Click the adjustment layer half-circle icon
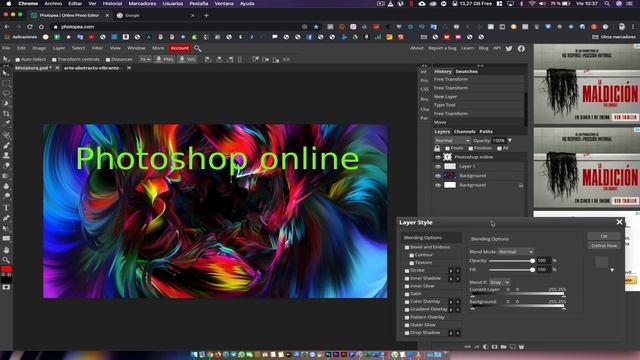 [485, 347]
